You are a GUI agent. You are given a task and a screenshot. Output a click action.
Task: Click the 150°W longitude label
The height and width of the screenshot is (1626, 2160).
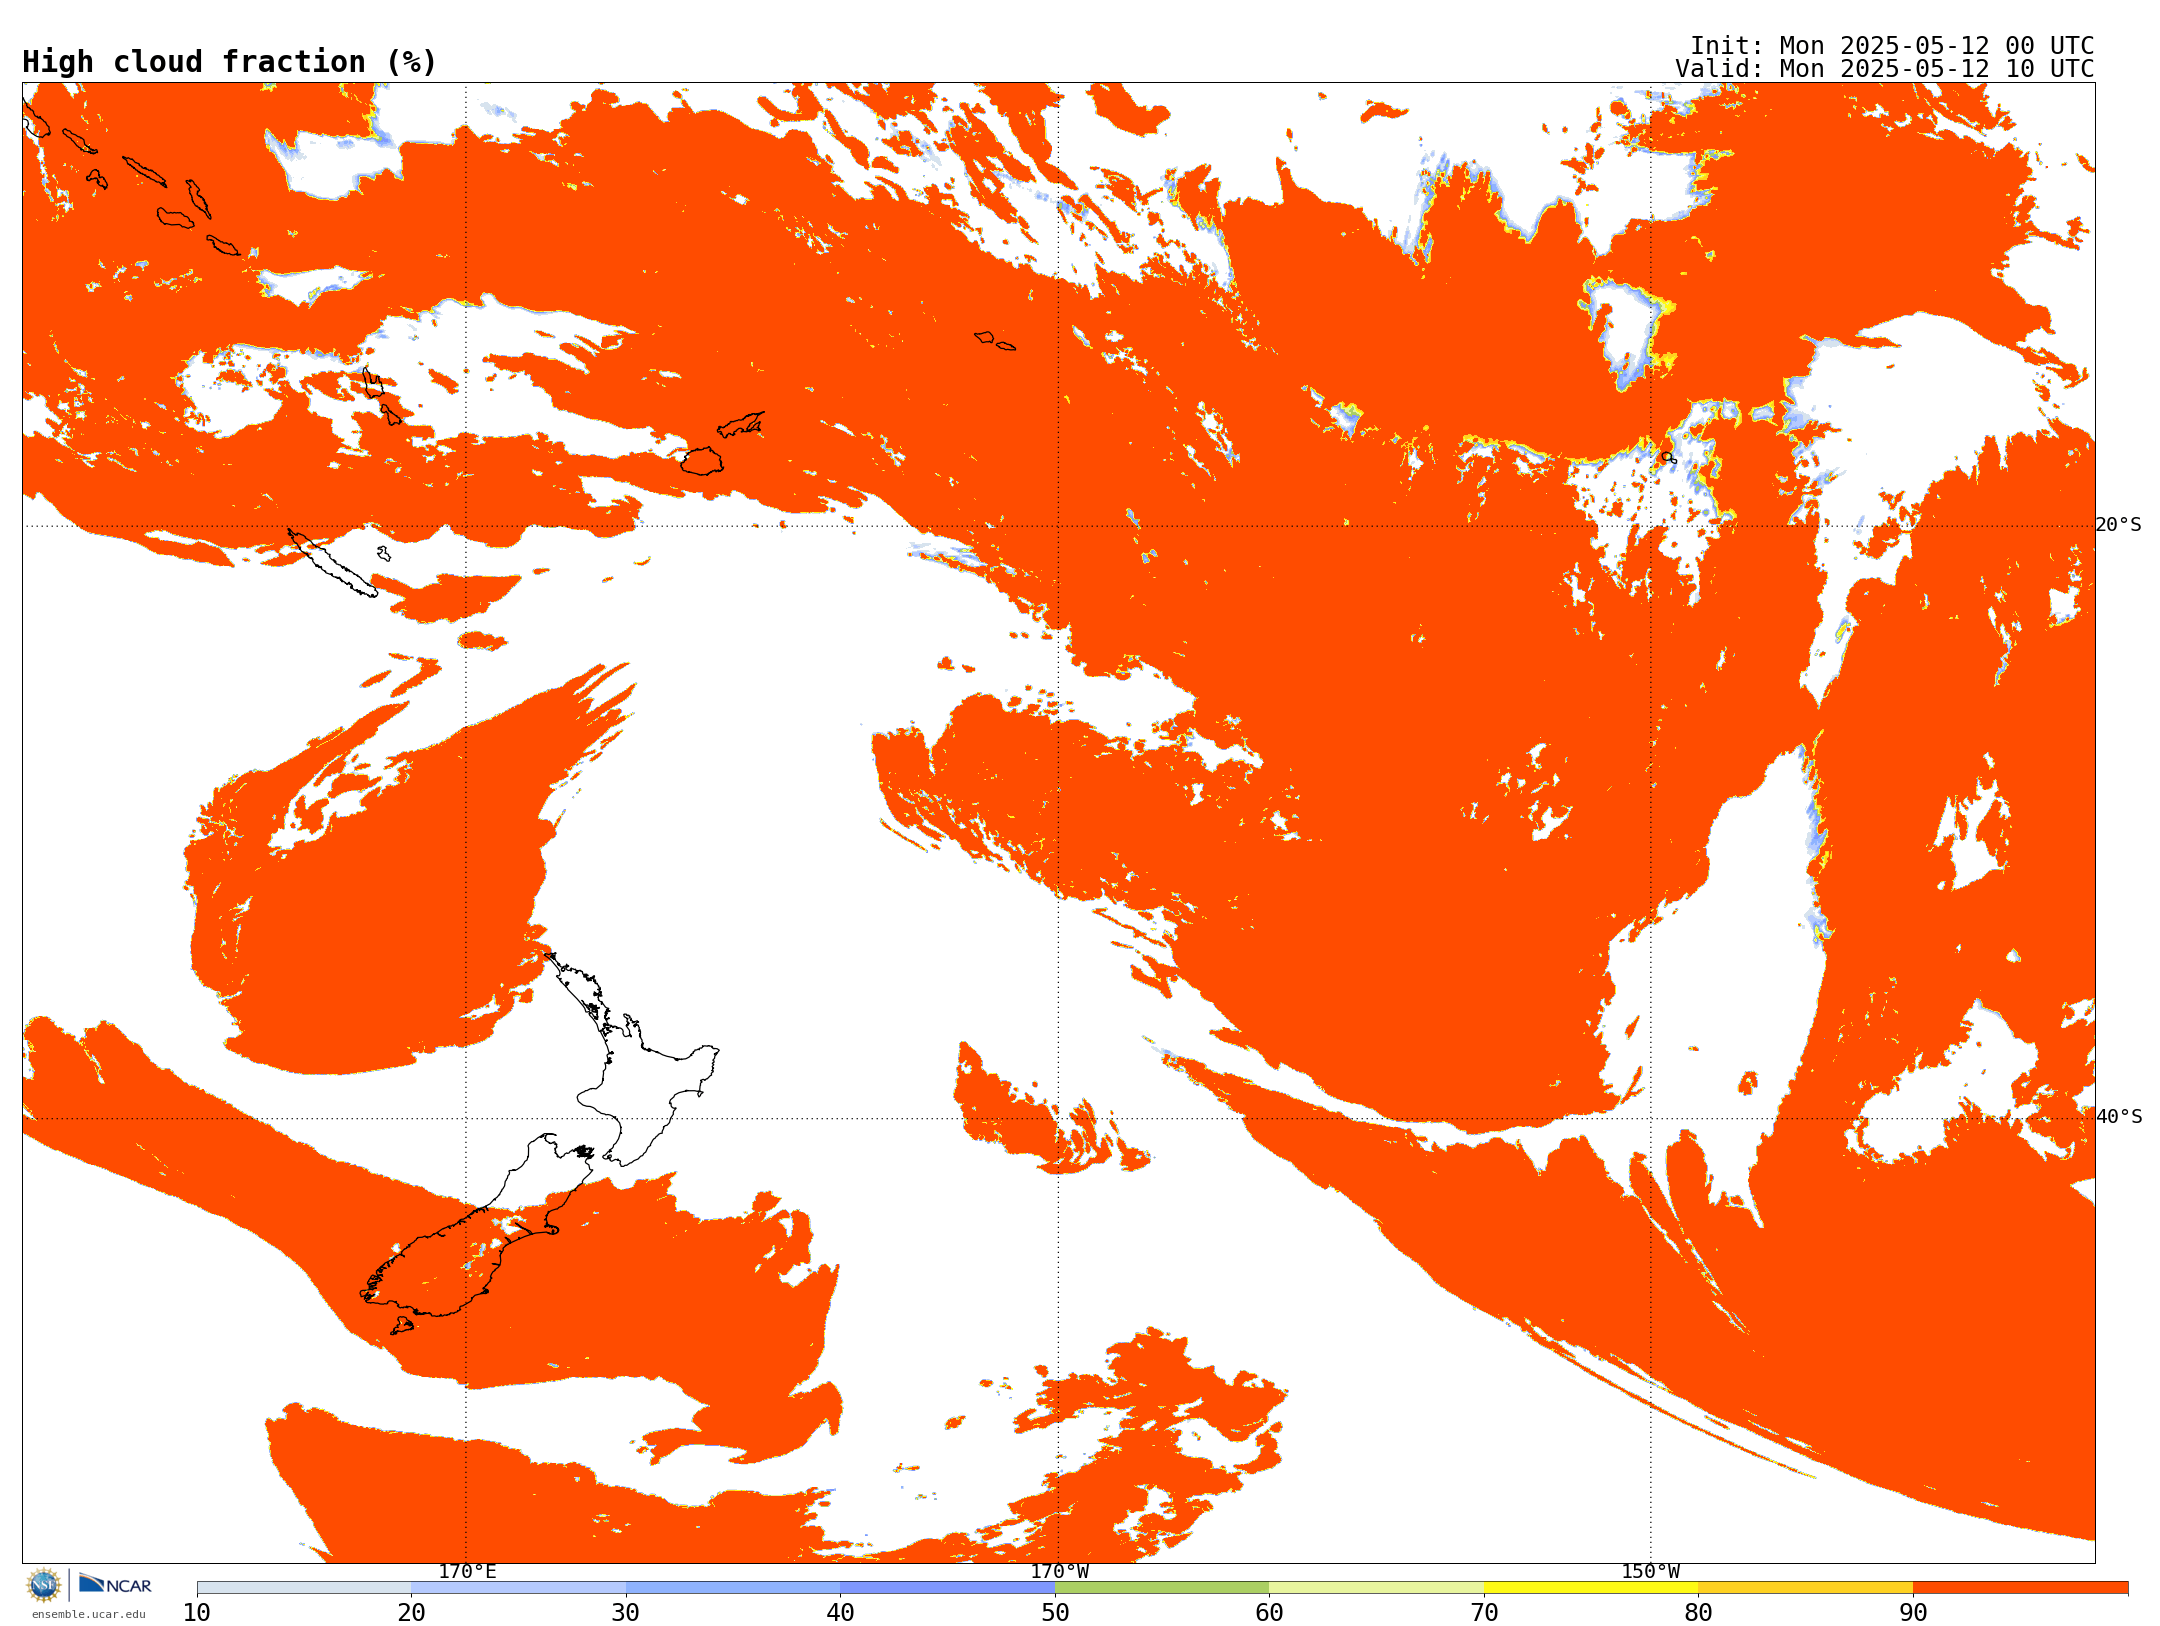pos(1651,1571)
